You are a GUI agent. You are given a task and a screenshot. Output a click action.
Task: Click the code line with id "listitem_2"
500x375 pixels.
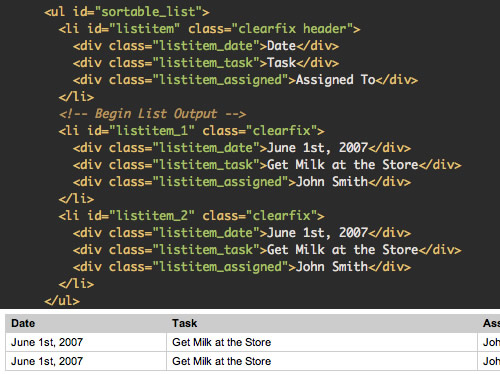coord(191,216)
